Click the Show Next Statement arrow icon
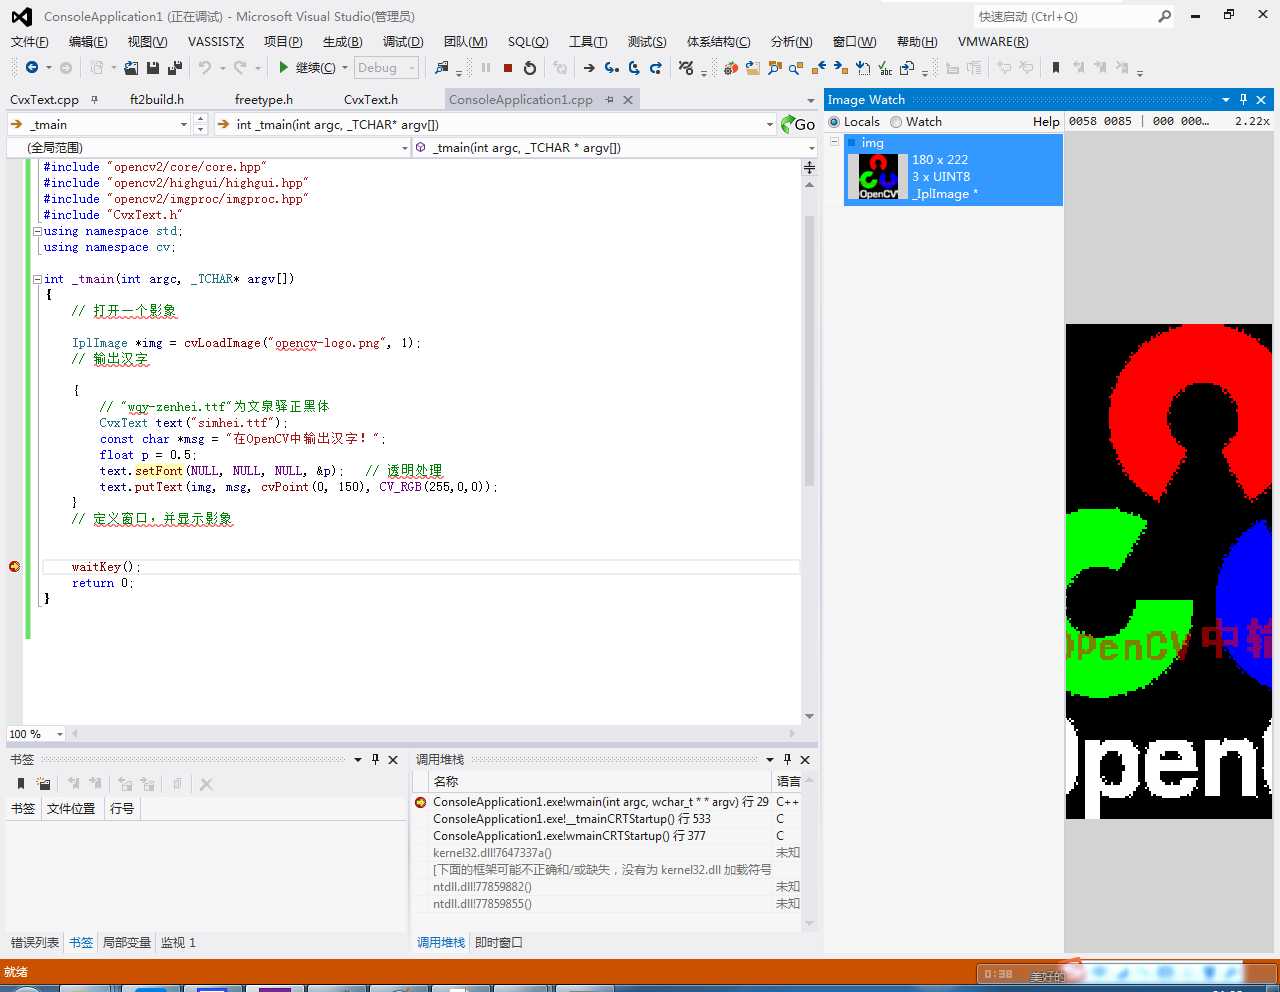The width and height of the screenshot is (1280, 992). [589, 68]
